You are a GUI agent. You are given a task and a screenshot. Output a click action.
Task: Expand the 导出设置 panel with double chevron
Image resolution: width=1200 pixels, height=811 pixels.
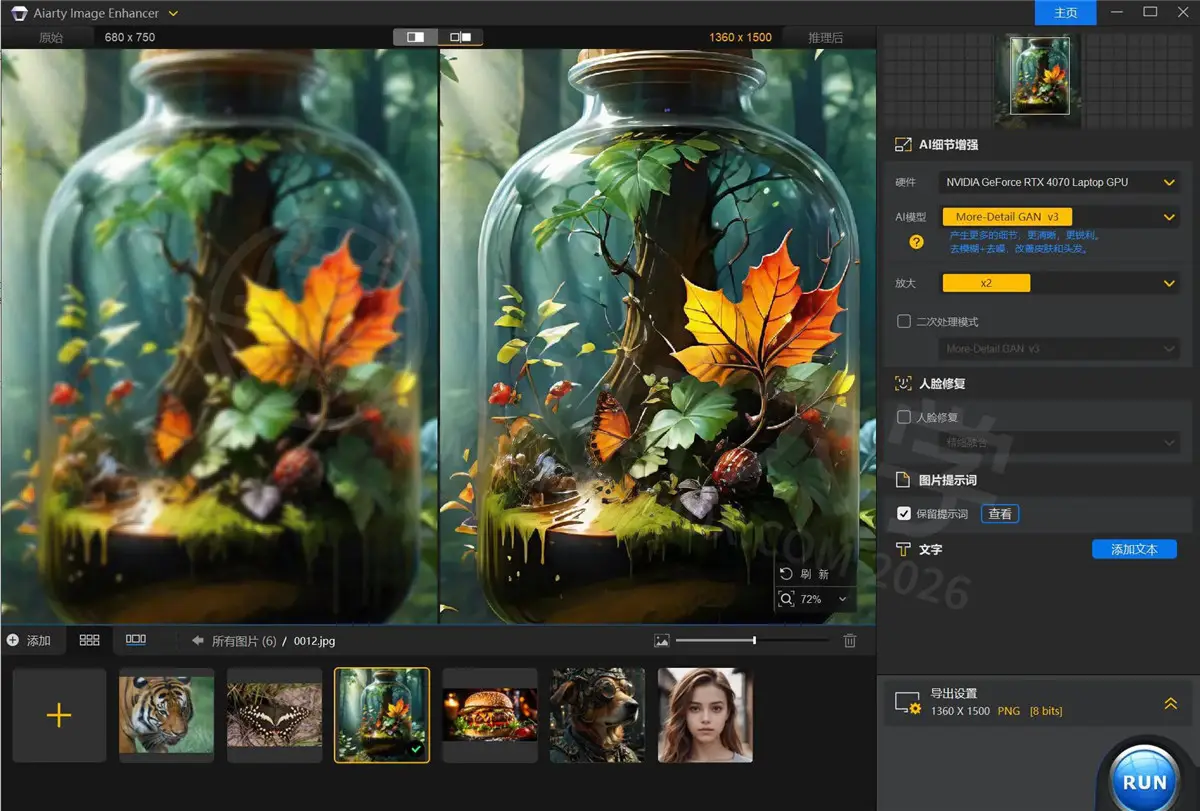(x=1170, y=704)
